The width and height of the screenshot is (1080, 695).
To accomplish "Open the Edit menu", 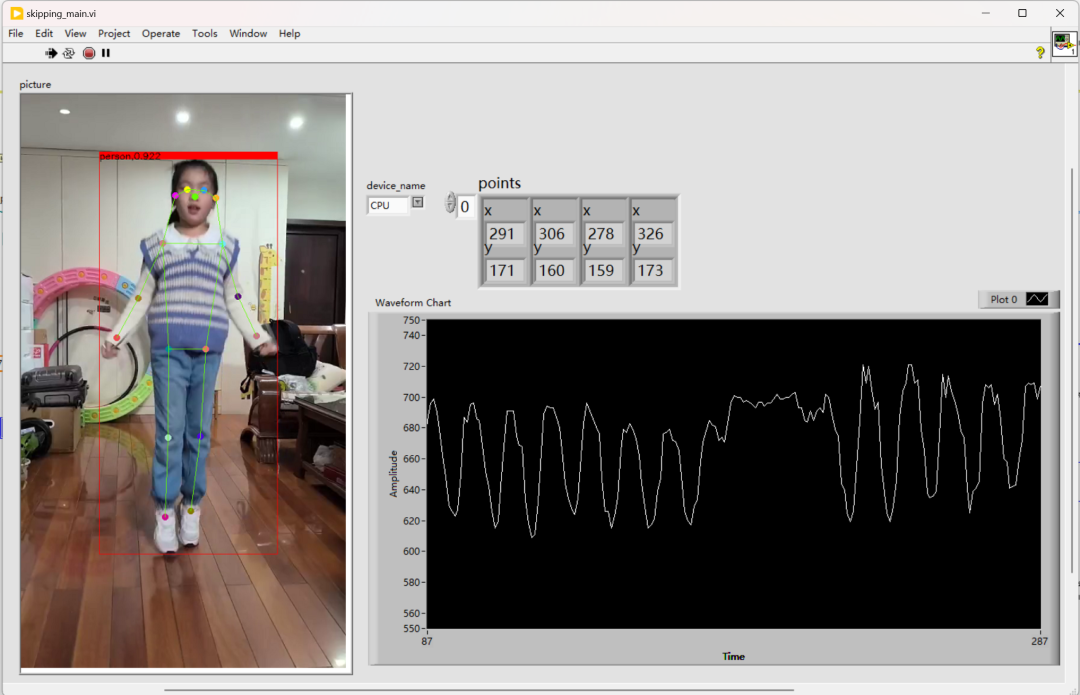I will pyautogui.click(x=44, y=33).
